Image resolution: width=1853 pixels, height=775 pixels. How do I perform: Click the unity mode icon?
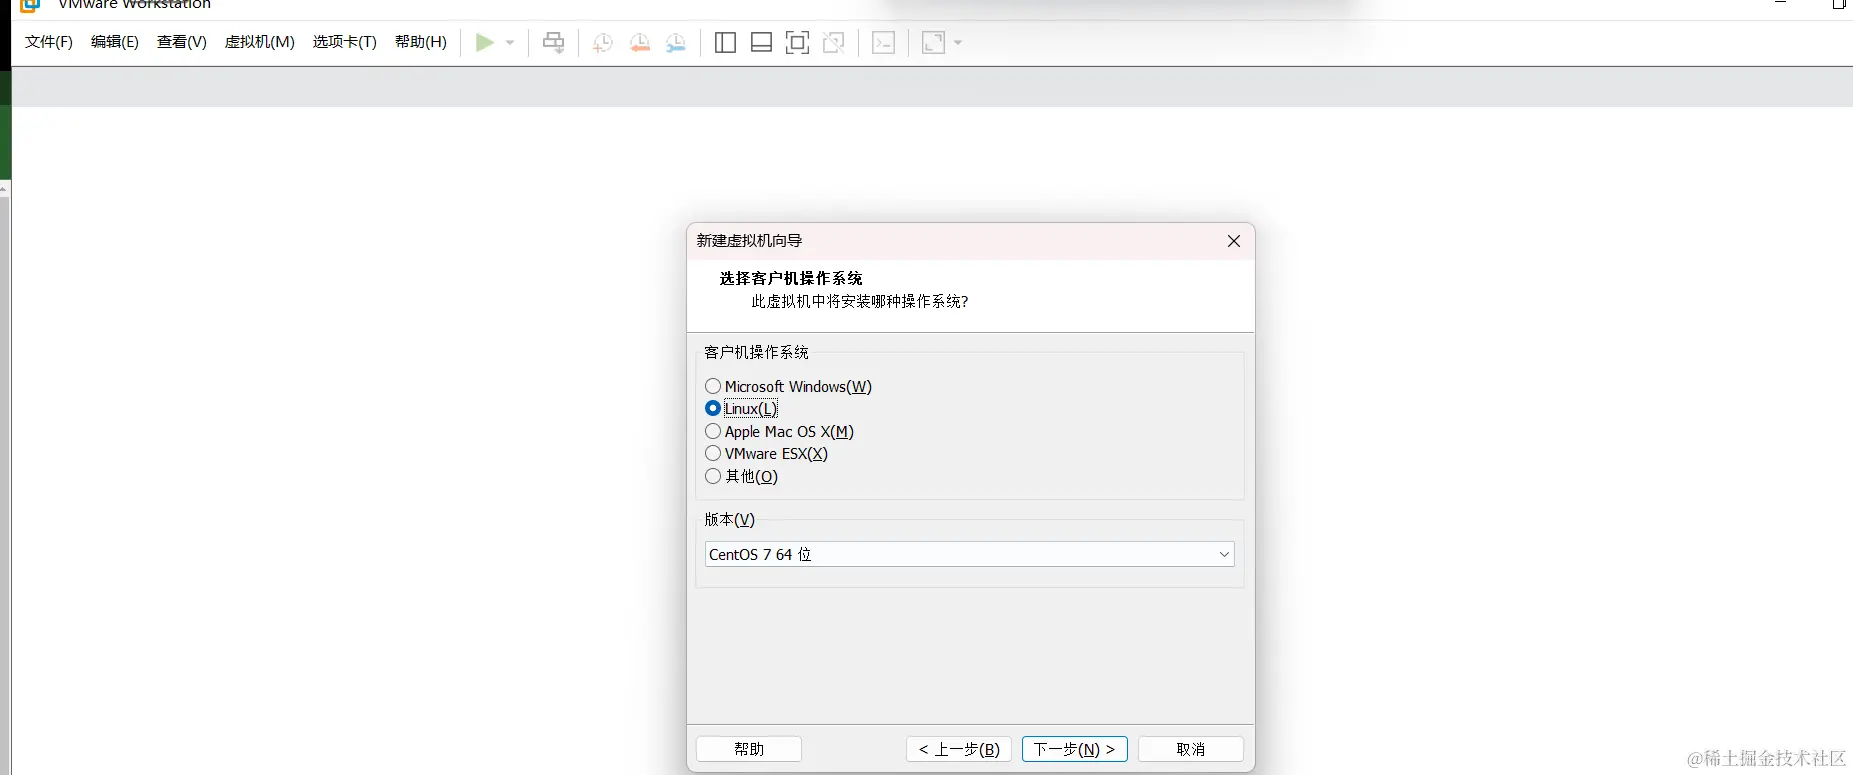[x=834, y=42]
